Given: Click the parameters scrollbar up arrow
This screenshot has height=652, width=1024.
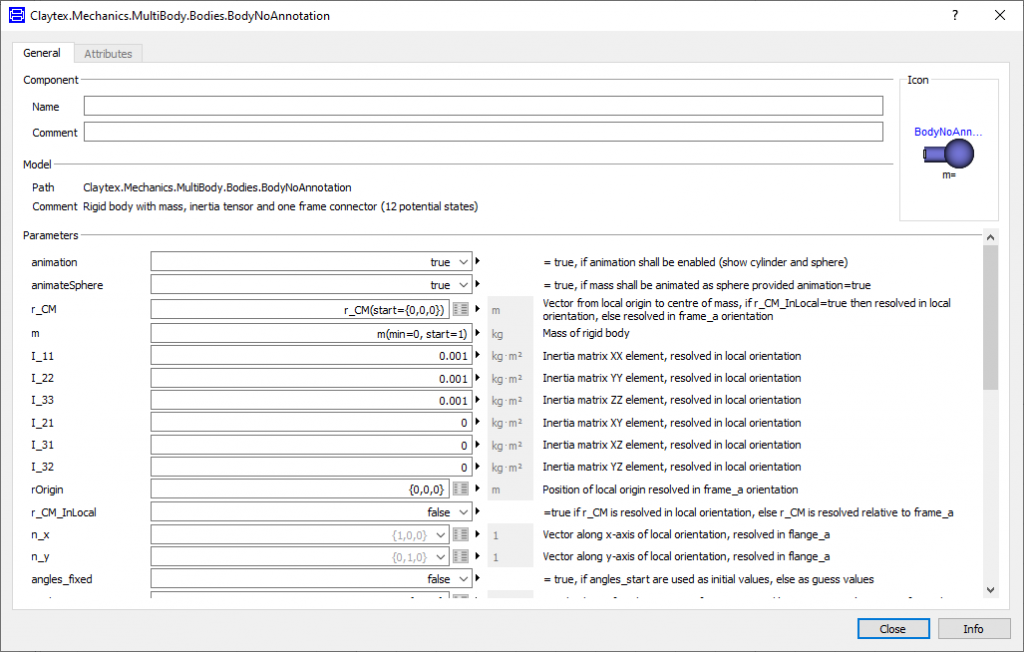Looking at the screenshot, I should 990,237.
